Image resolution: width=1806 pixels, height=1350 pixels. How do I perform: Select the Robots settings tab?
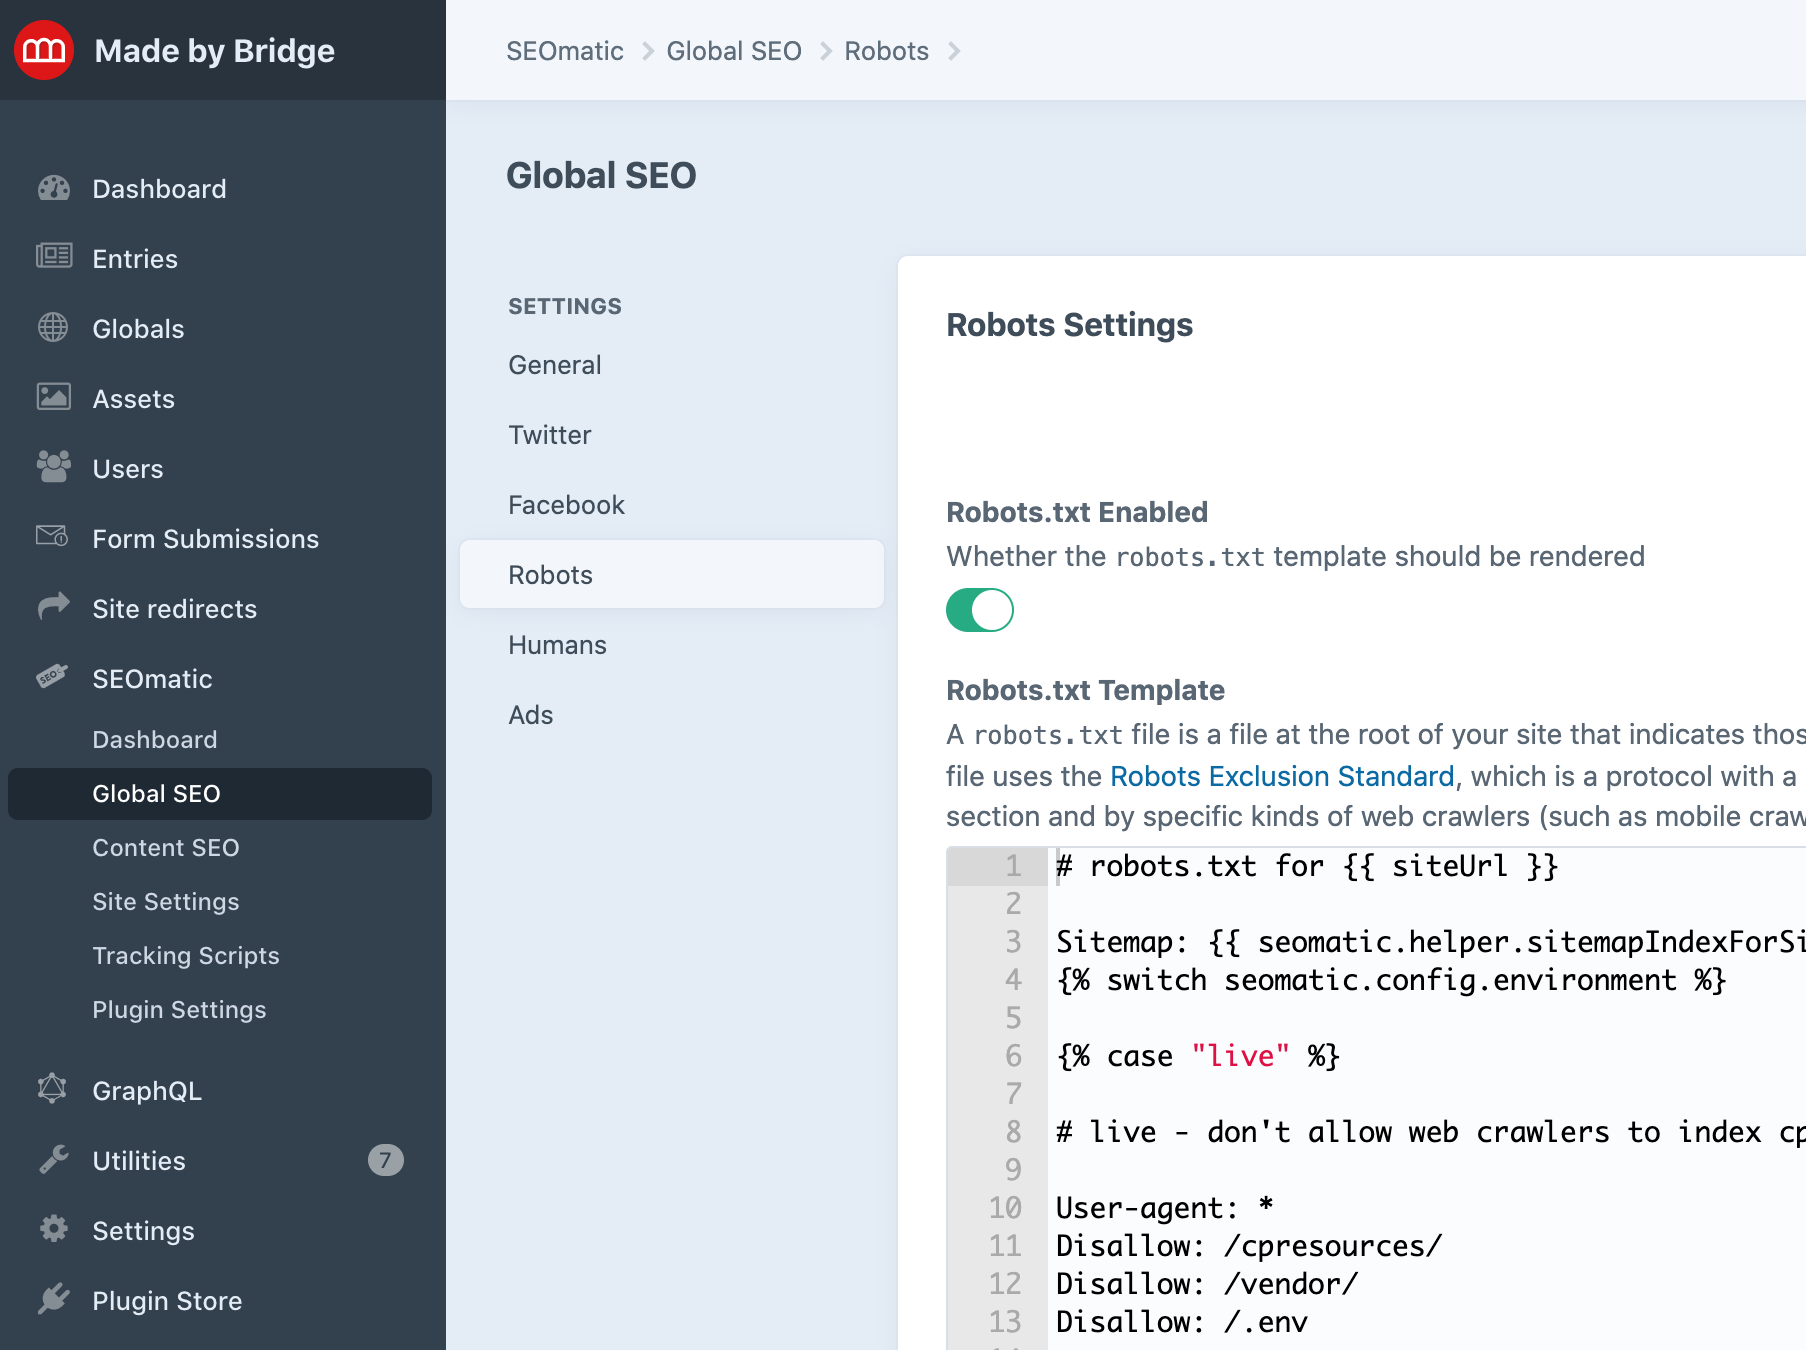[672, 575]
